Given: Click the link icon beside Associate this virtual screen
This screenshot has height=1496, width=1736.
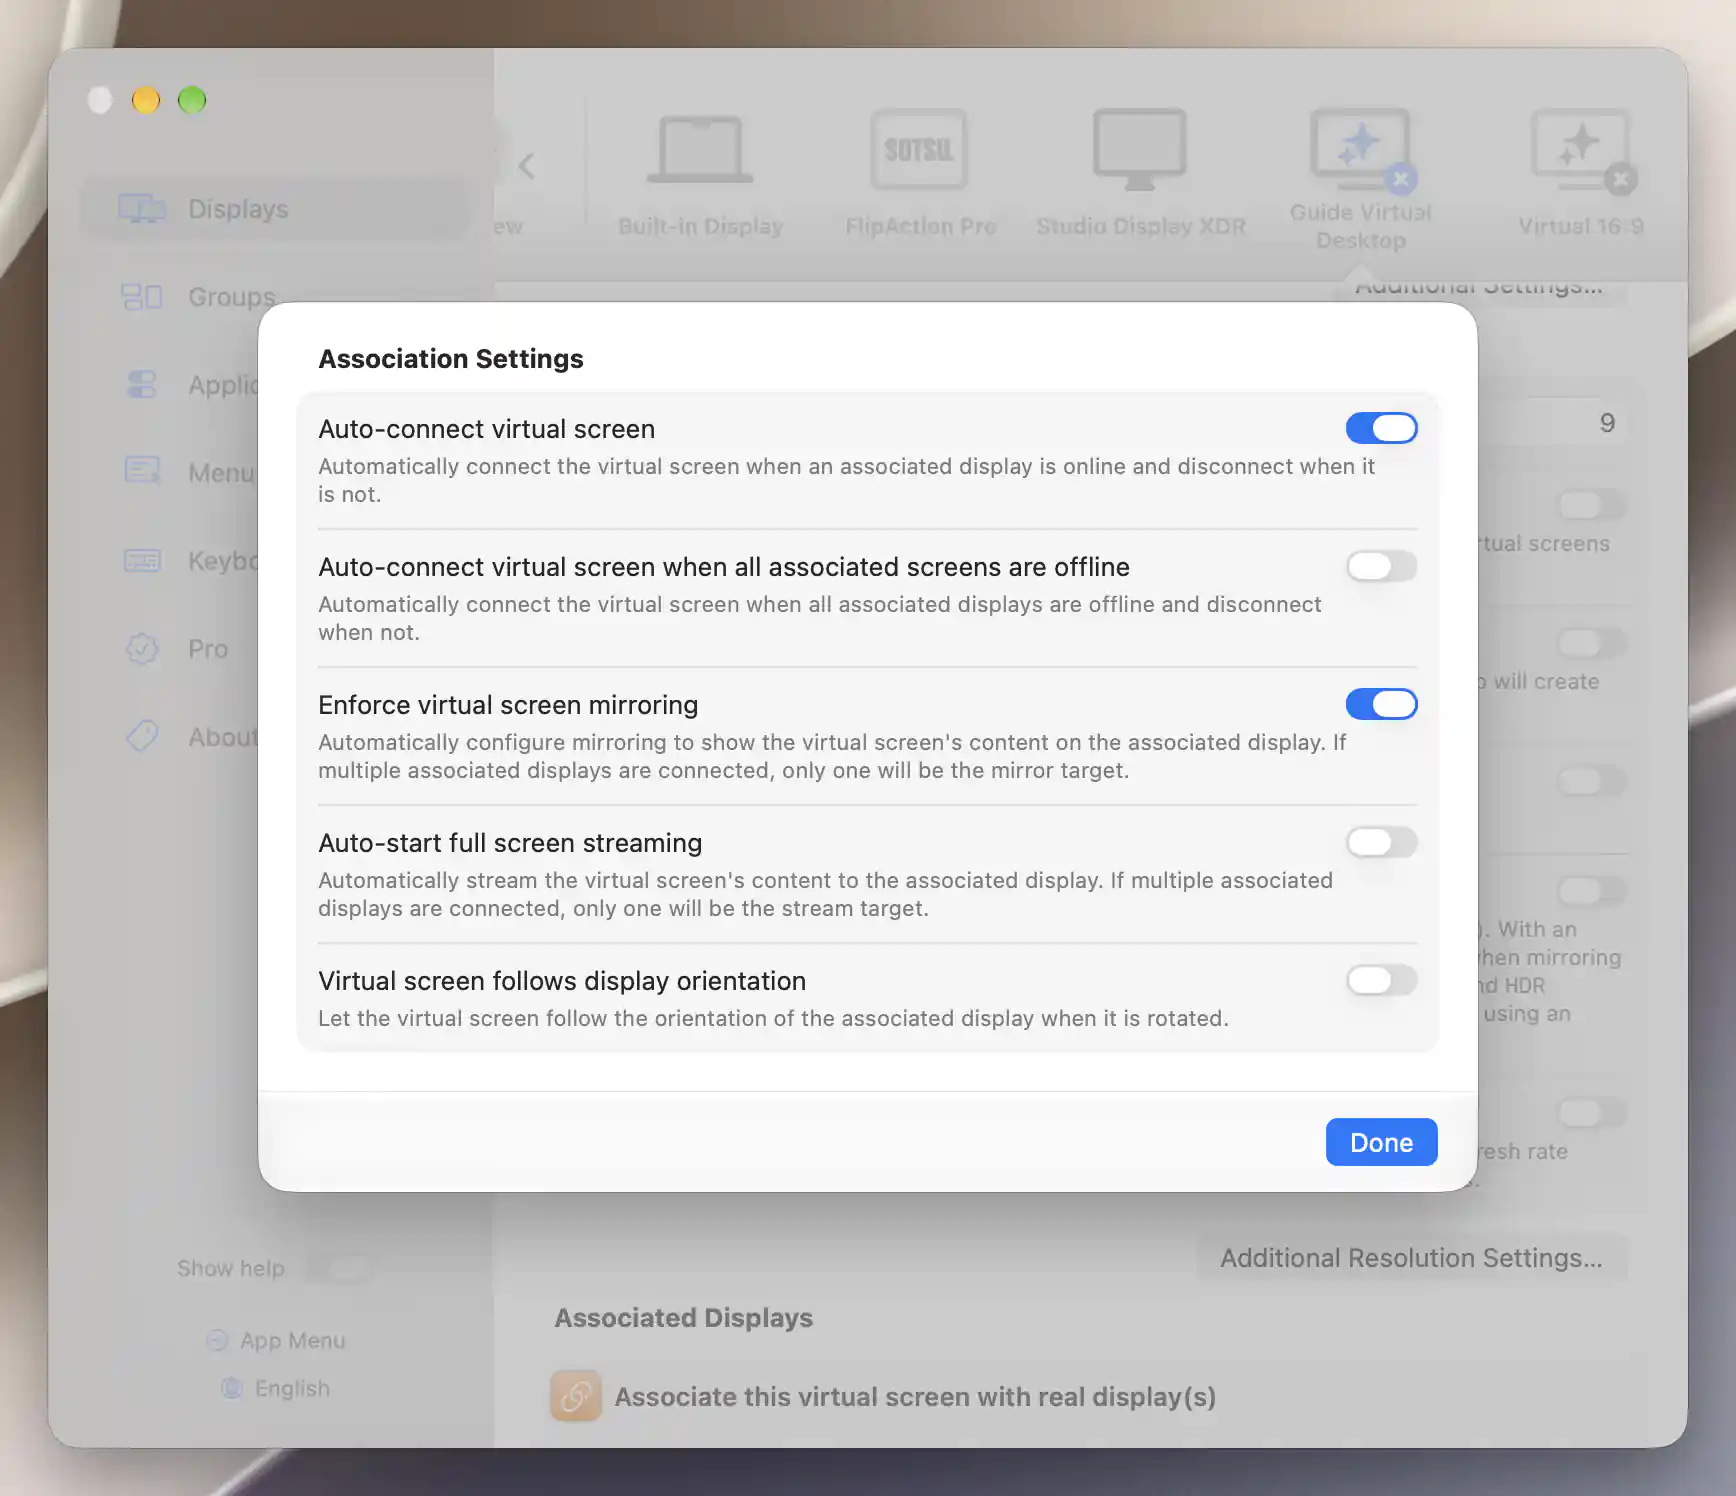Looking at the screenshot, I should 576,1396.
